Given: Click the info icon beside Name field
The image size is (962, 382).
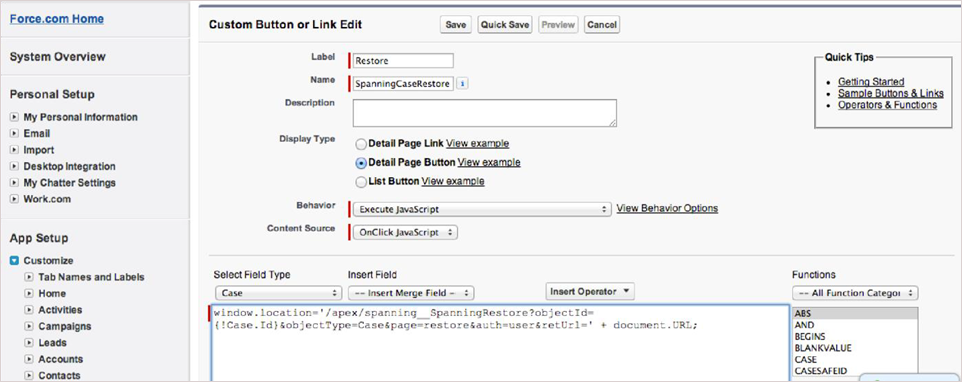Looking at the screenshot, I should pyautogui.click(x=463, y=83).
